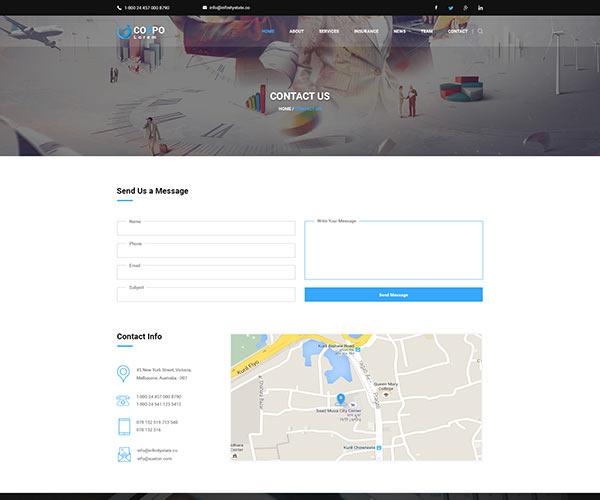
Task: Click the Contact Info heading
Action: coord(139,336)
